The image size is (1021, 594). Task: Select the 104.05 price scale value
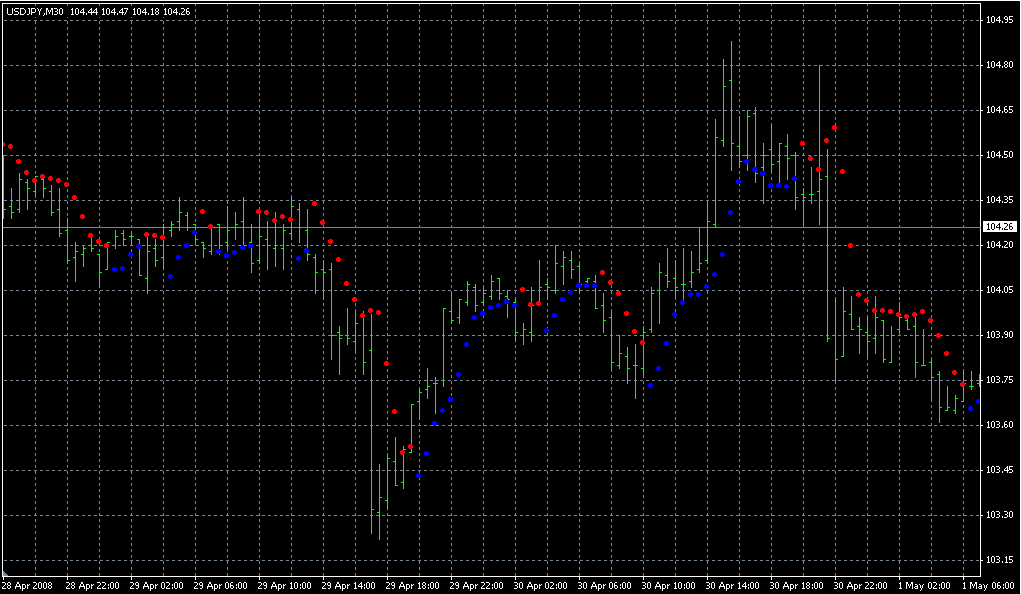click(999, 290)
